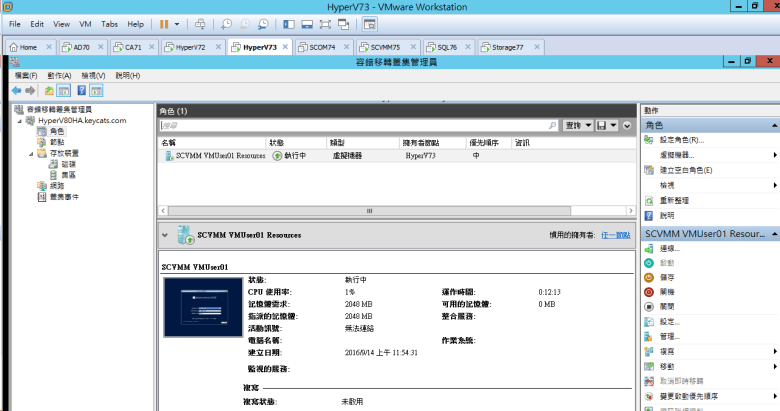780x411 pixels.
Task: Click 儲存 (Save) orange action icon
Action: [x=650, y=277]
